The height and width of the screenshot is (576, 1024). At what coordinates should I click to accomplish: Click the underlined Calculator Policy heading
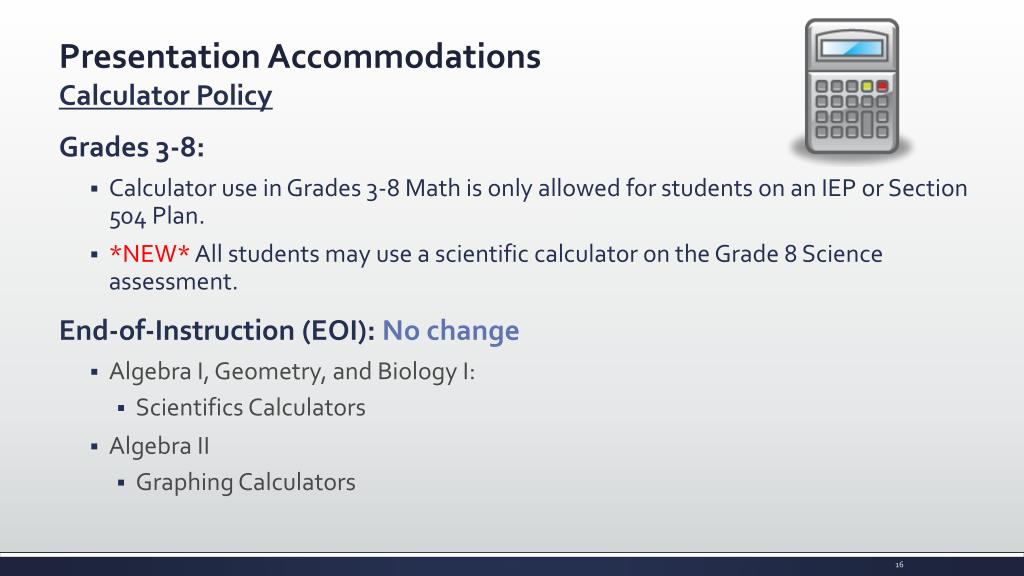166,95
